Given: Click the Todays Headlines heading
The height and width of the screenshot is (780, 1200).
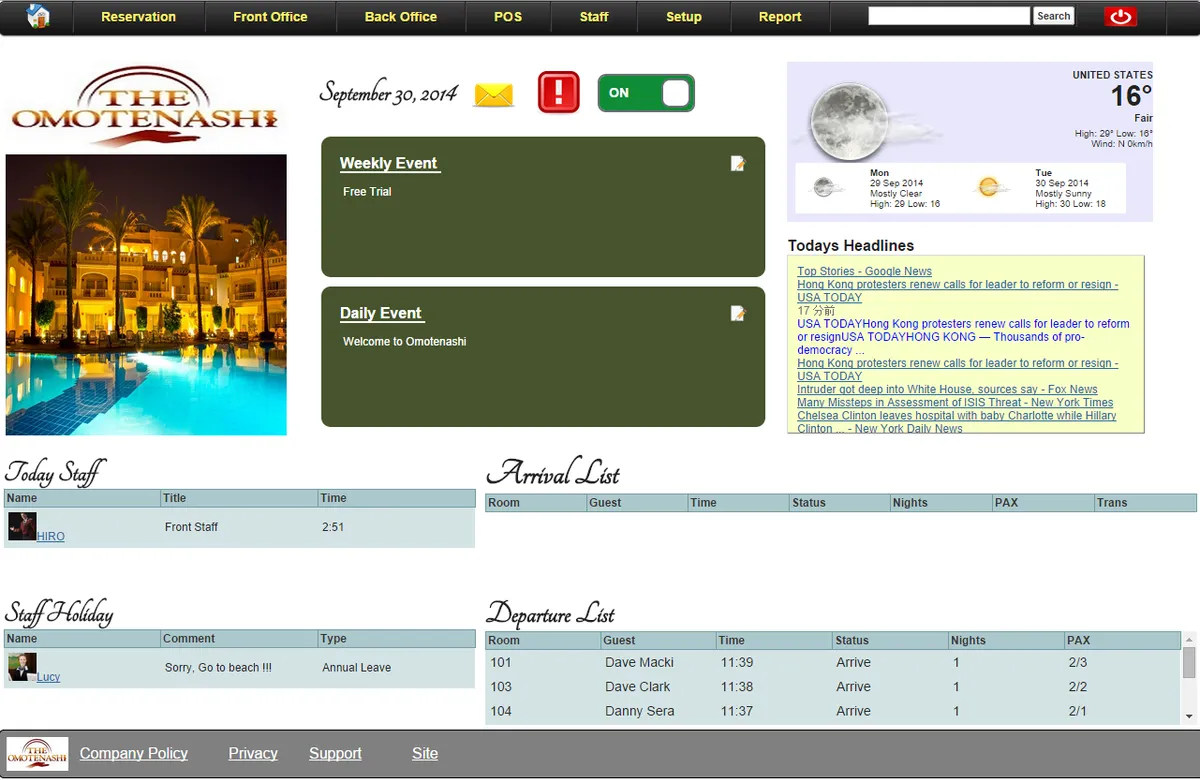Looking at the screenshot, I should coord(851,246).
